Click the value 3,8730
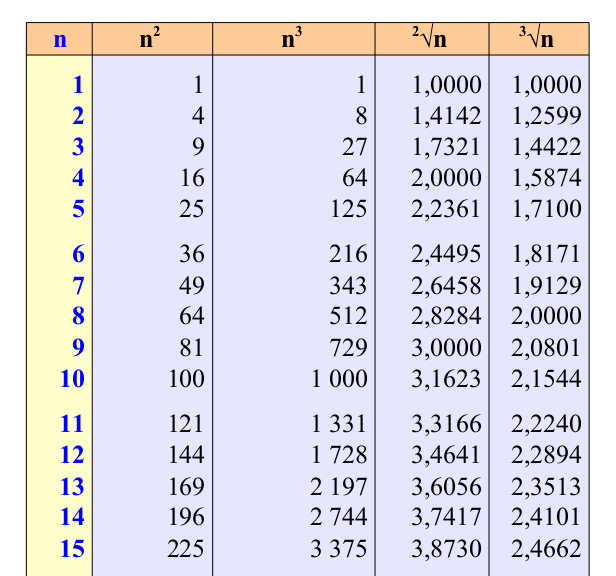Viewport: 616px width, 576px height. (x=447, y=549)
